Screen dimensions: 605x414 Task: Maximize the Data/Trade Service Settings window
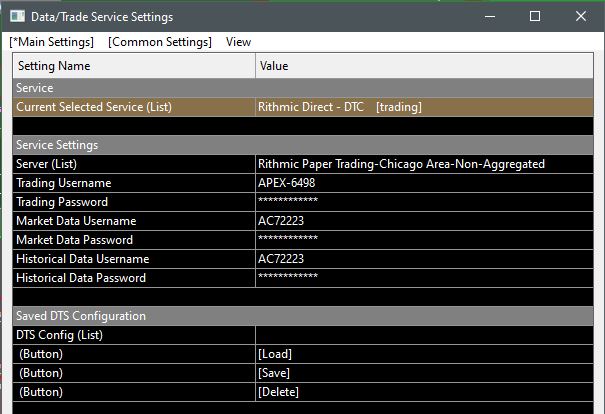(x=535, y=16)
